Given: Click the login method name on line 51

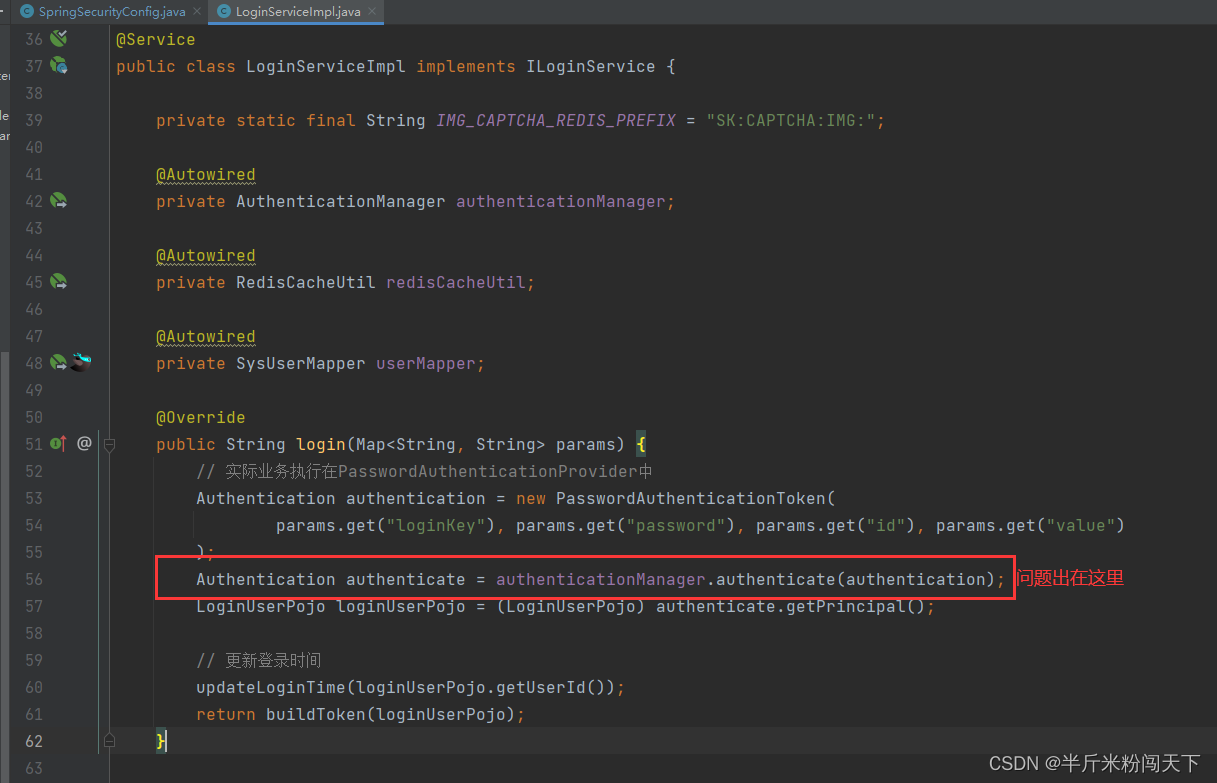Looking at the screenshot, I should (321, 444).
